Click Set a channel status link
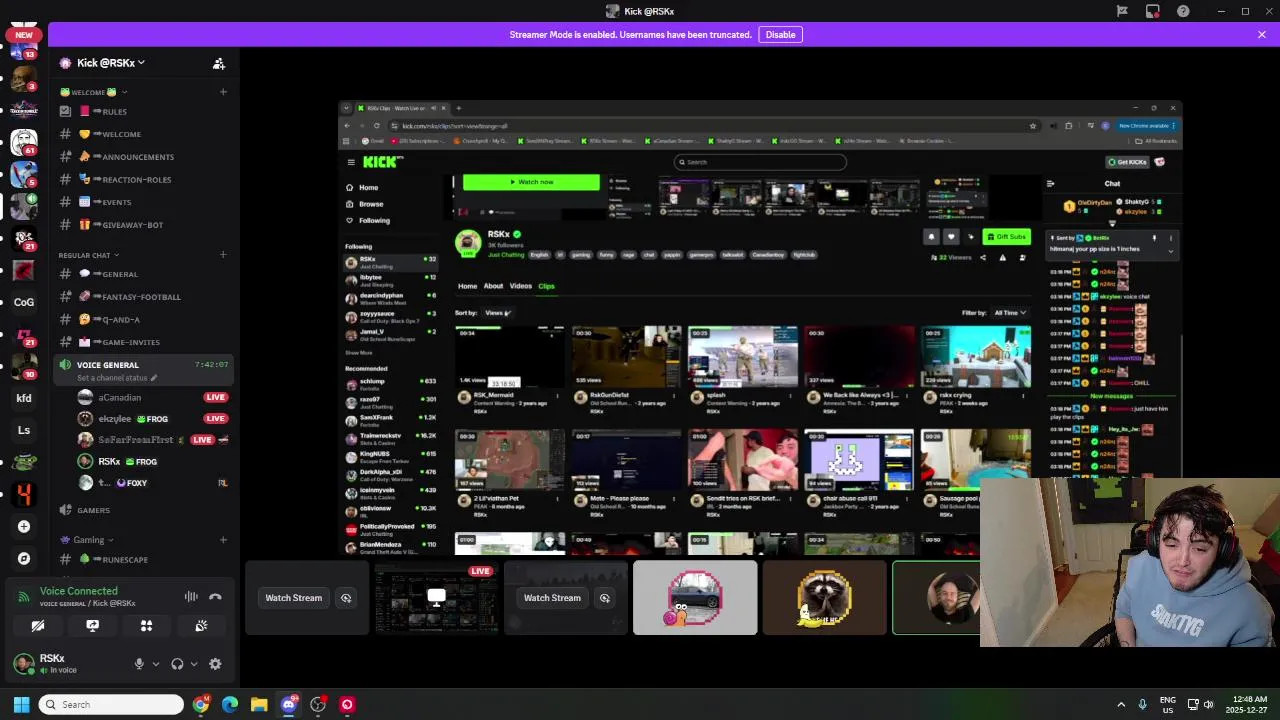Image resolution: width=1280 pixels, height=720 pixels. point(118,378)
